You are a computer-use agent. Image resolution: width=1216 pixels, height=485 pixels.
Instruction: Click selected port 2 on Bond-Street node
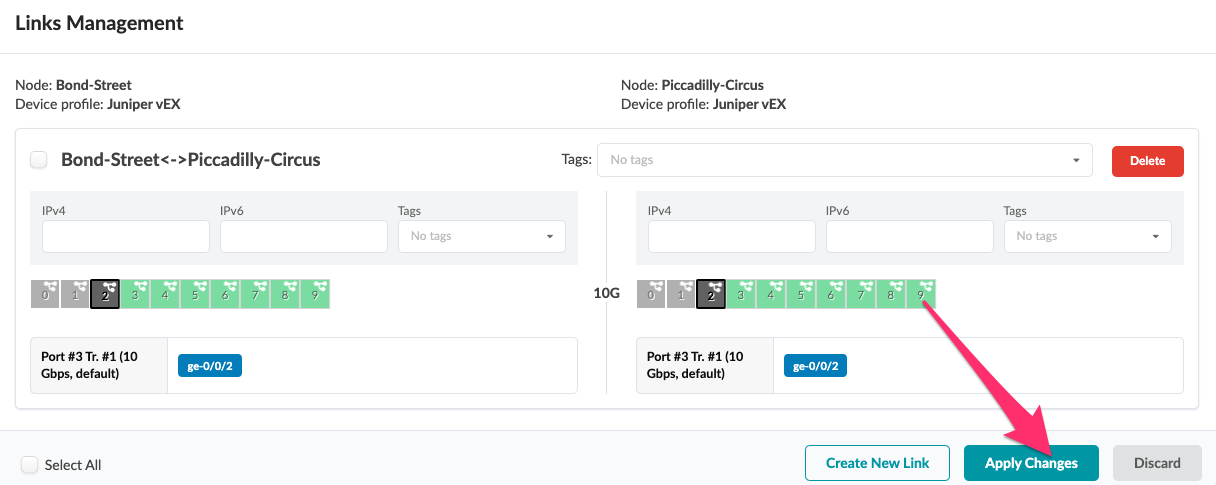click(105, 293)
